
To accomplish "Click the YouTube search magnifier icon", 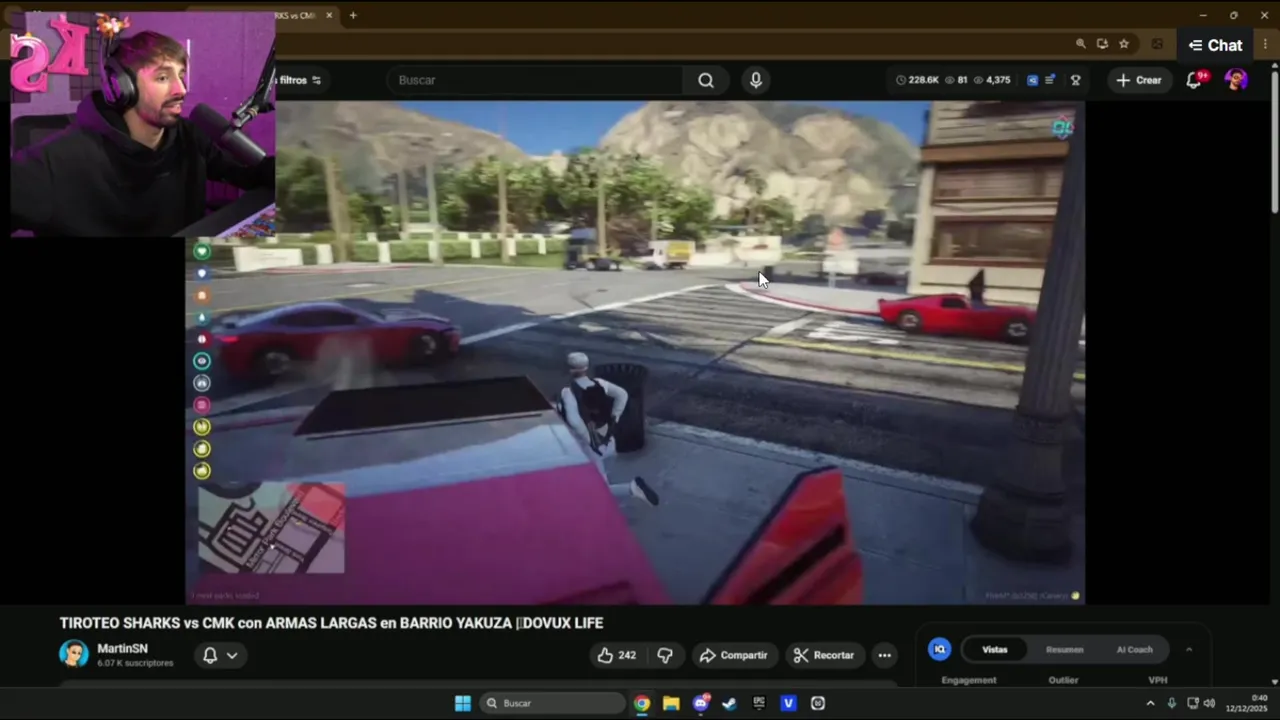I will click(706, 80).
